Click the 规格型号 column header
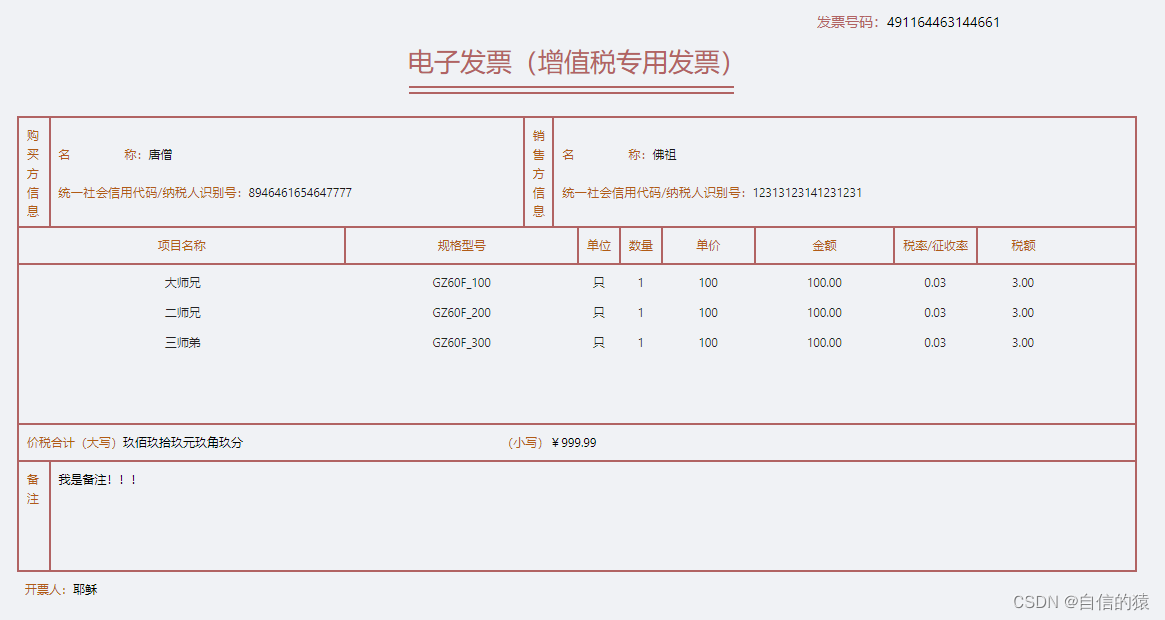The height and width of the screenshot is (620, 1165). (461, 245)
